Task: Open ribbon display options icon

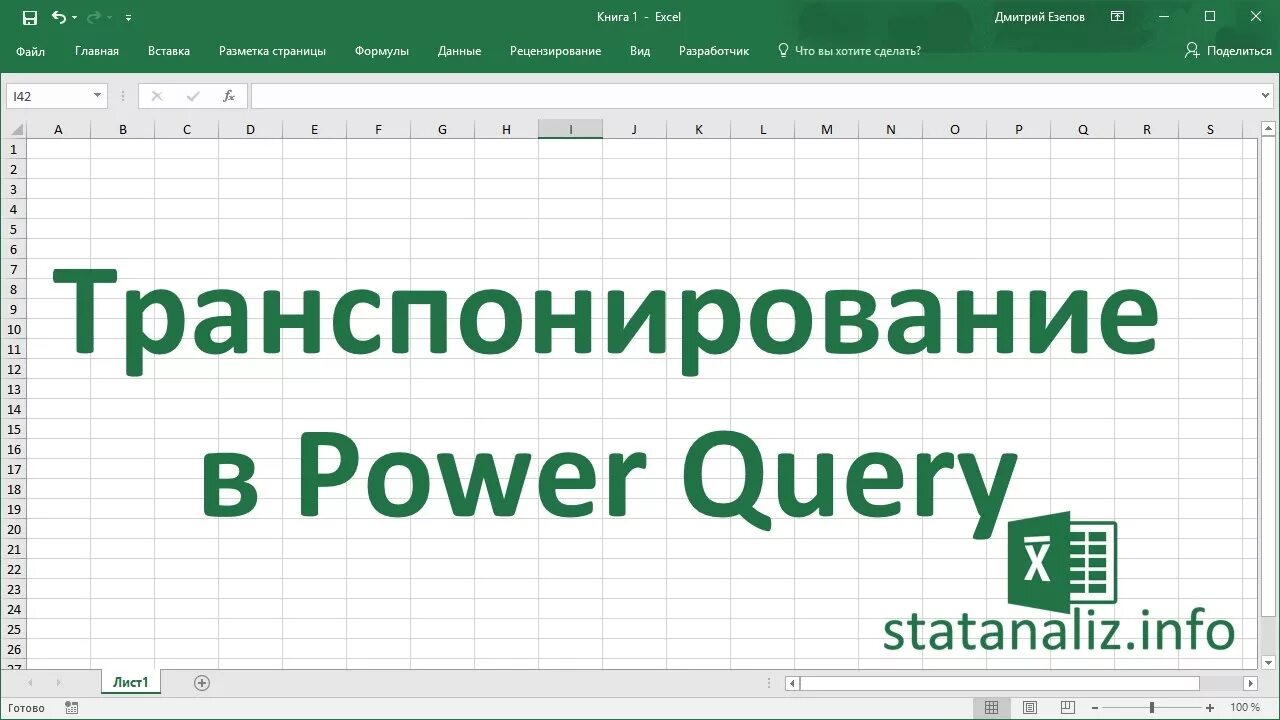Action: pos(1117,17)
